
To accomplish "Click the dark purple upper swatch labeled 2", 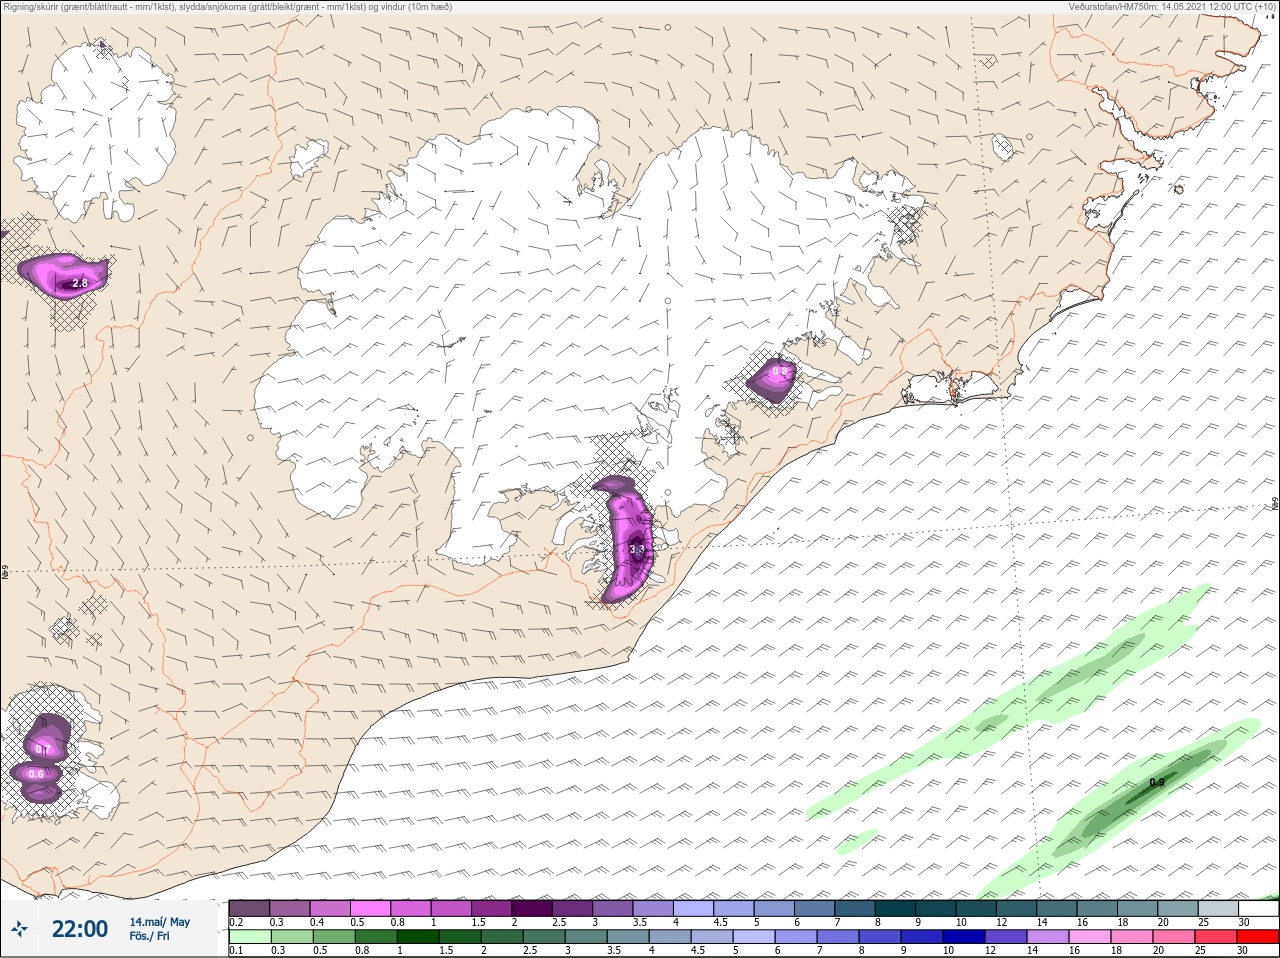I will (x=533, y=908).
